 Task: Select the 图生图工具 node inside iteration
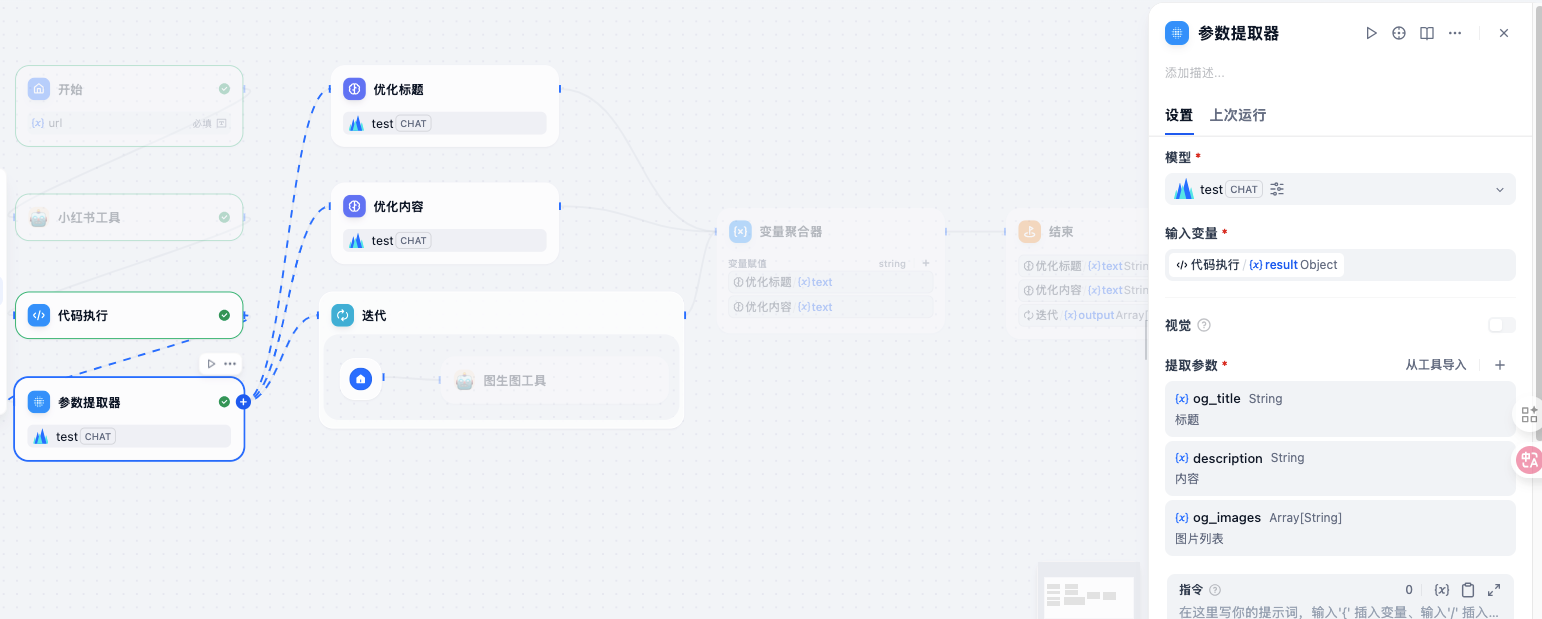pos(556,380)
